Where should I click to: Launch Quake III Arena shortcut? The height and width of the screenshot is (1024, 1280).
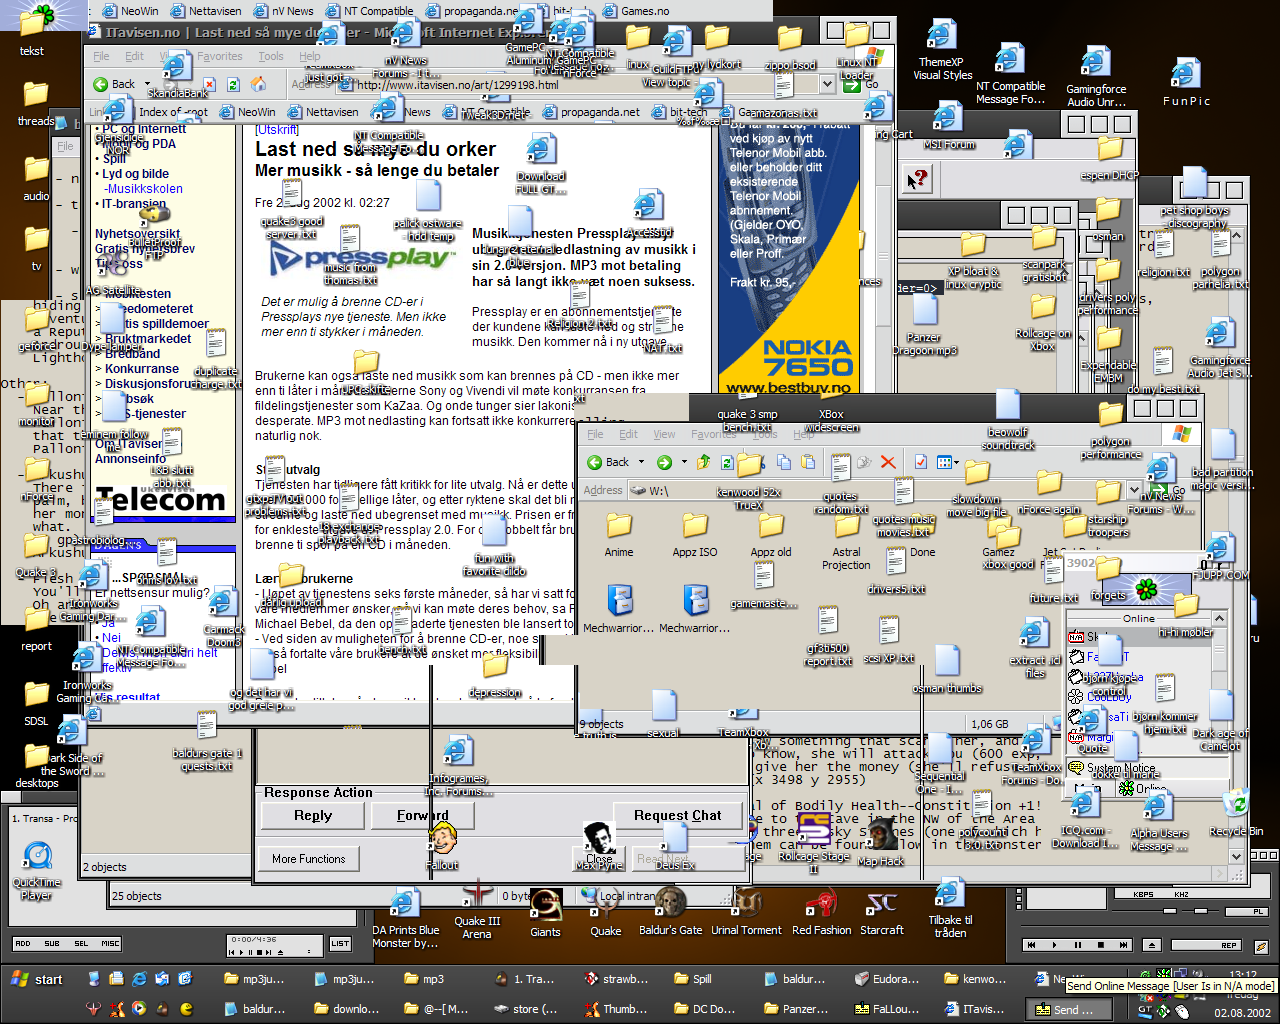click(x=477, y=912)
